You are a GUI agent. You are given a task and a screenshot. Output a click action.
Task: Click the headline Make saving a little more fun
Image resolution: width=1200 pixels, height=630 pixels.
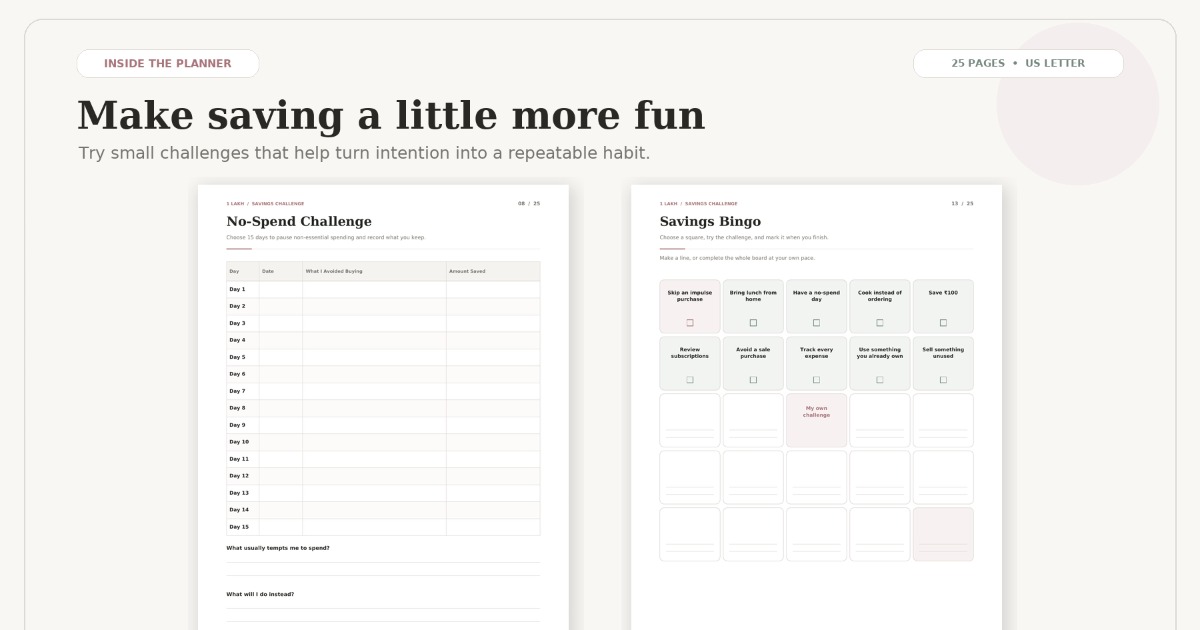[391, 116]
